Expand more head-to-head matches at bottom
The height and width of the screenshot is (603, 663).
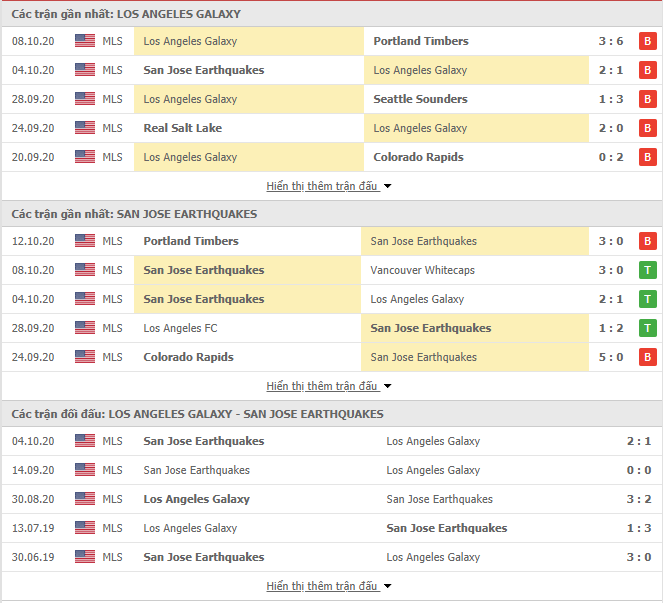(329, 586)
